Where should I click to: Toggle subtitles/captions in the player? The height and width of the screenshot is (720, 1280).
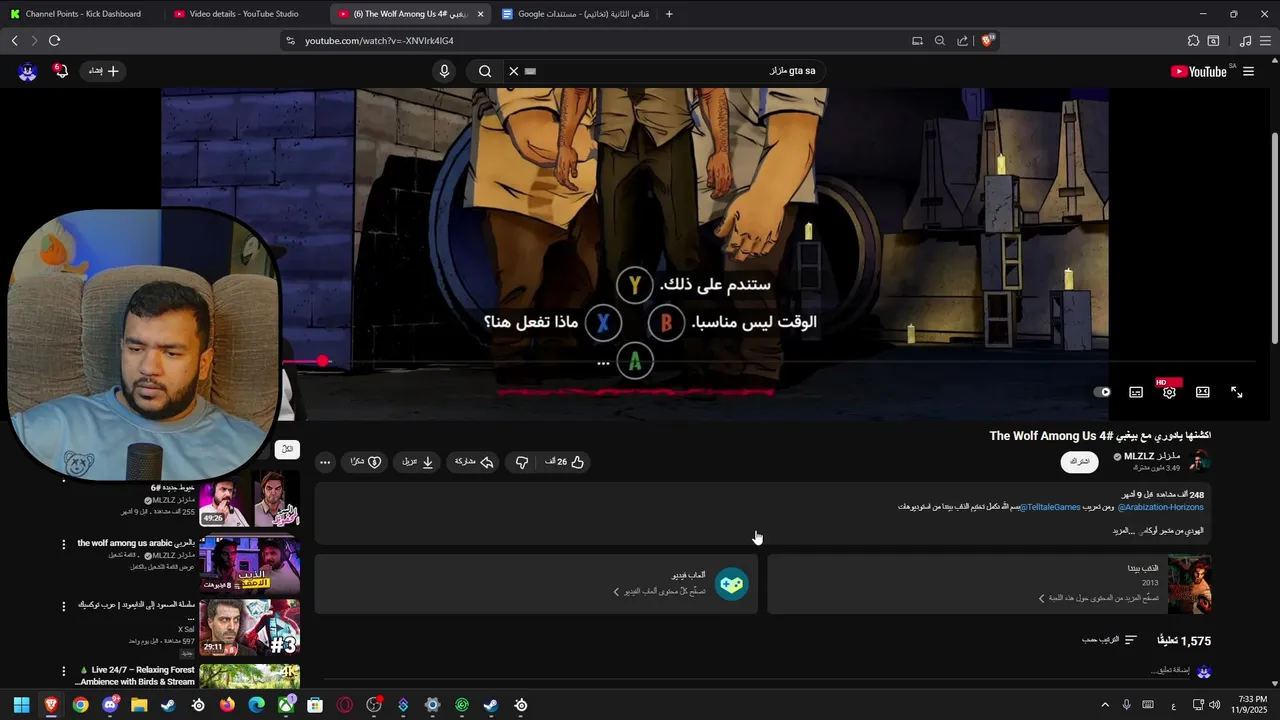tap(1136, 392)
